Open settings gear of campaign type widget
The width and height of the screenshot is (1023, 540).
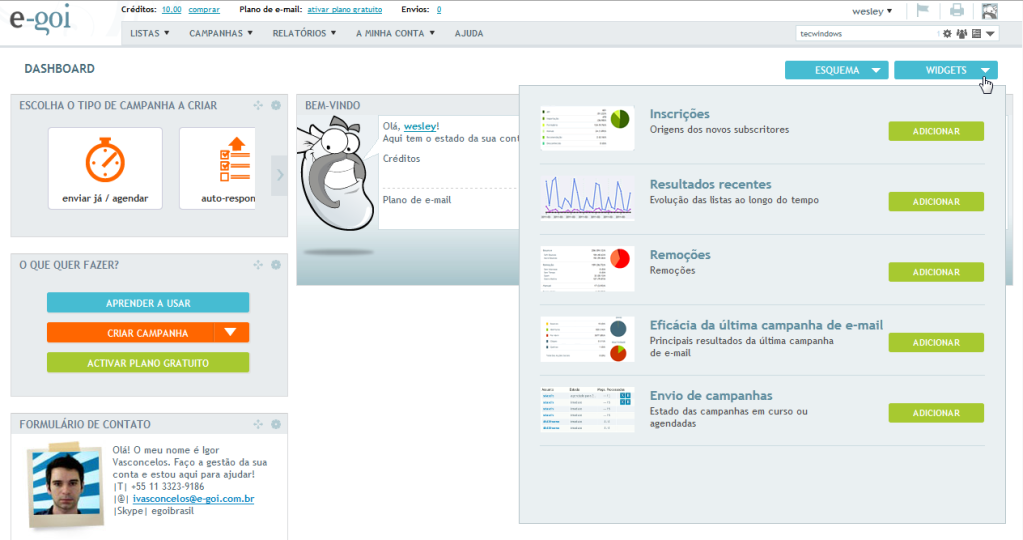(x=276, y=105)
